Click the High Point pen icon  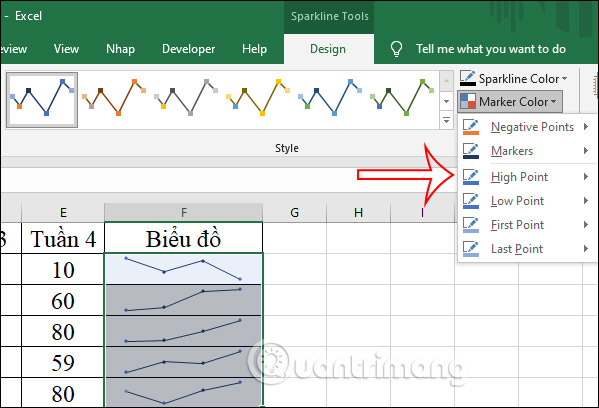click(x=471, y=177)
